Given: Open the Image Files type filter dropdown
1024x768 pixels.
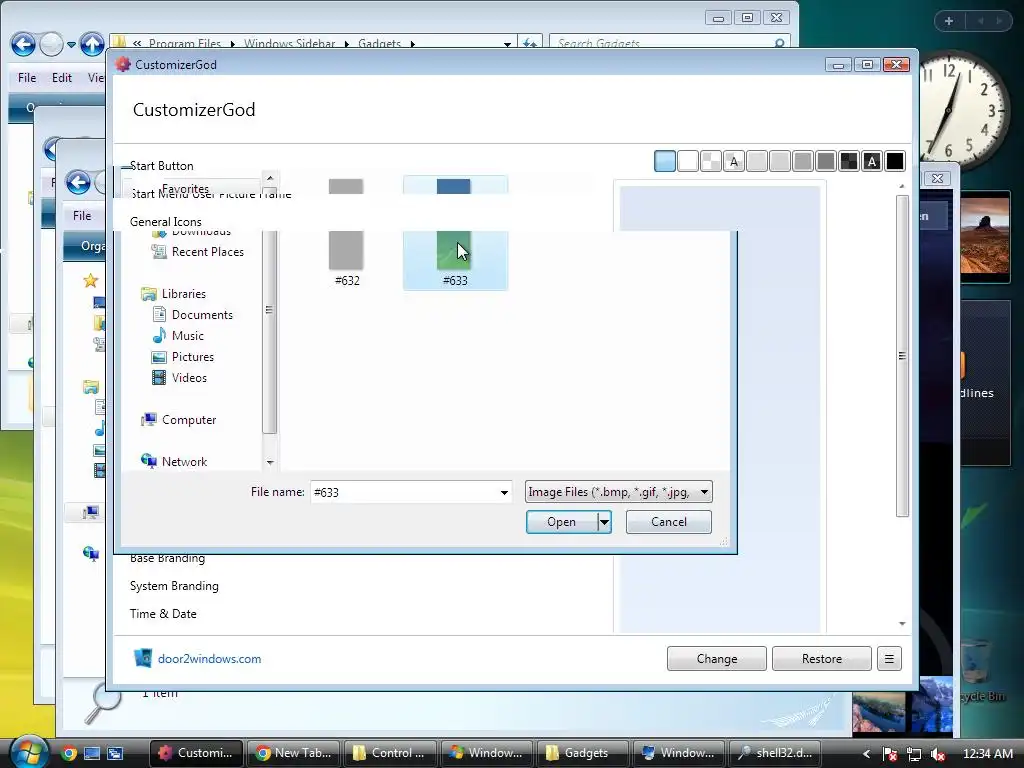Looking at the screenshot, I should (x=618, y=492).
